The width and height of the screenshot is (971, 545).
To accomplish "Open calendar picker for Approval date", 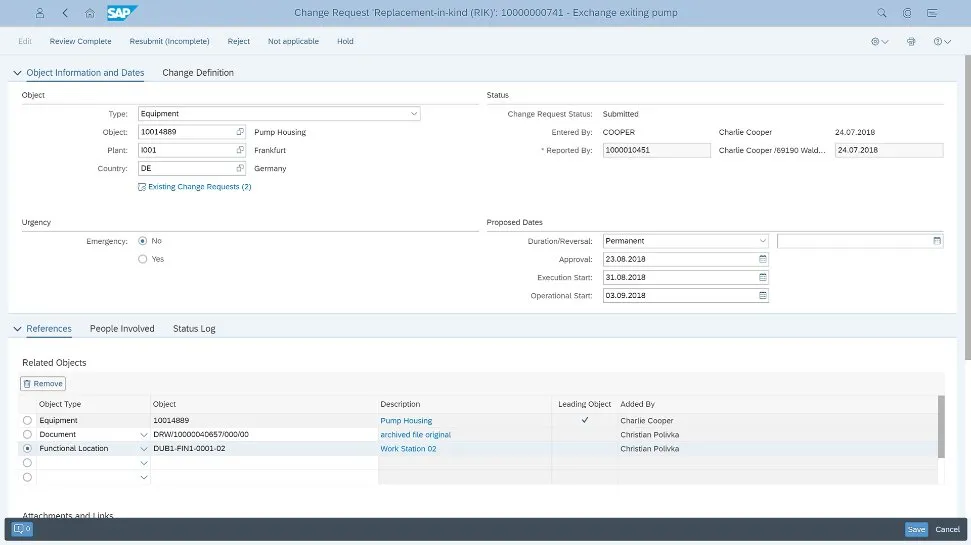I will coord(763,259).
